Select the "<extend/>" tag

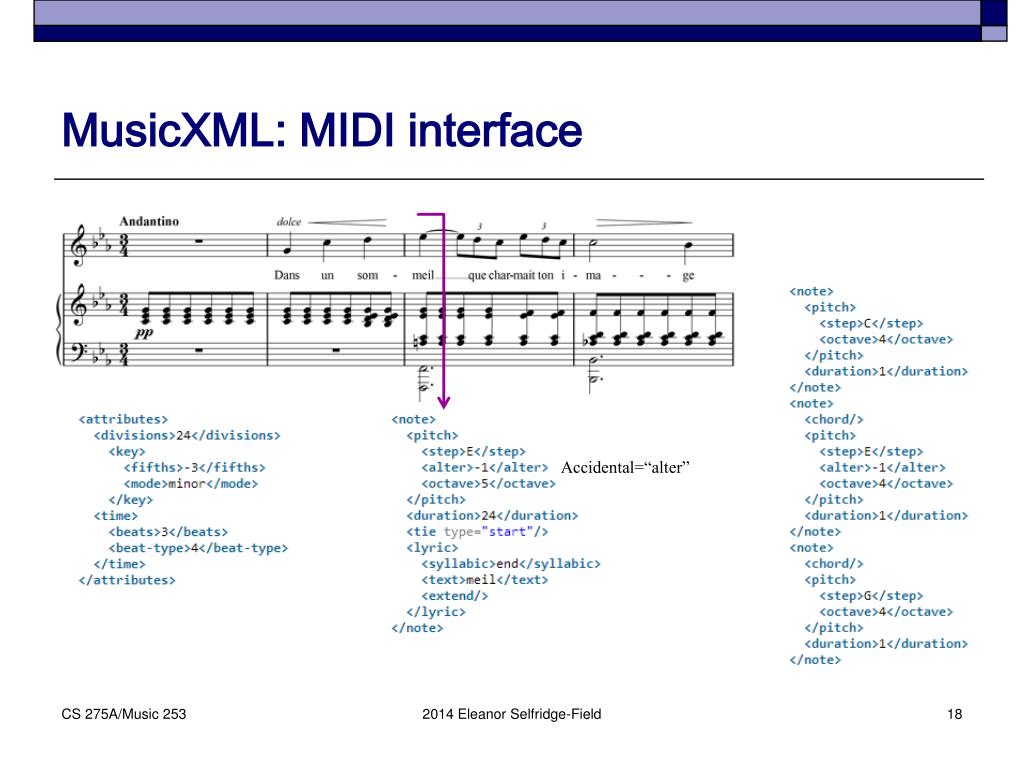(x=455, y=596)
